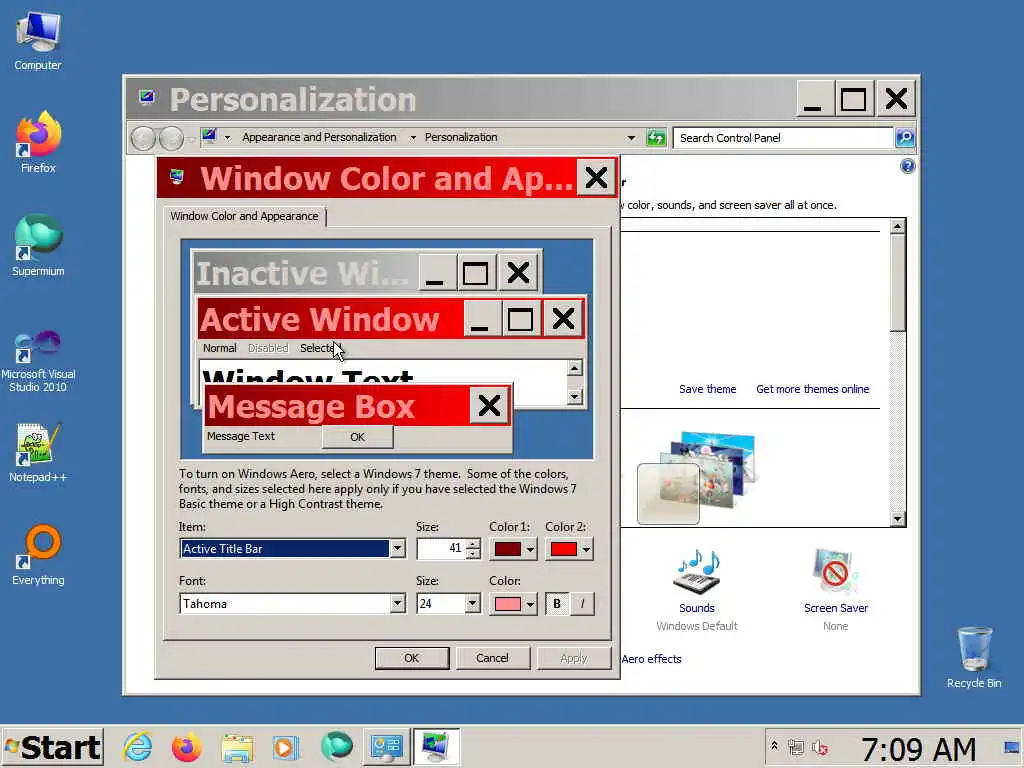Click the Active Window title bar preview

331,319
